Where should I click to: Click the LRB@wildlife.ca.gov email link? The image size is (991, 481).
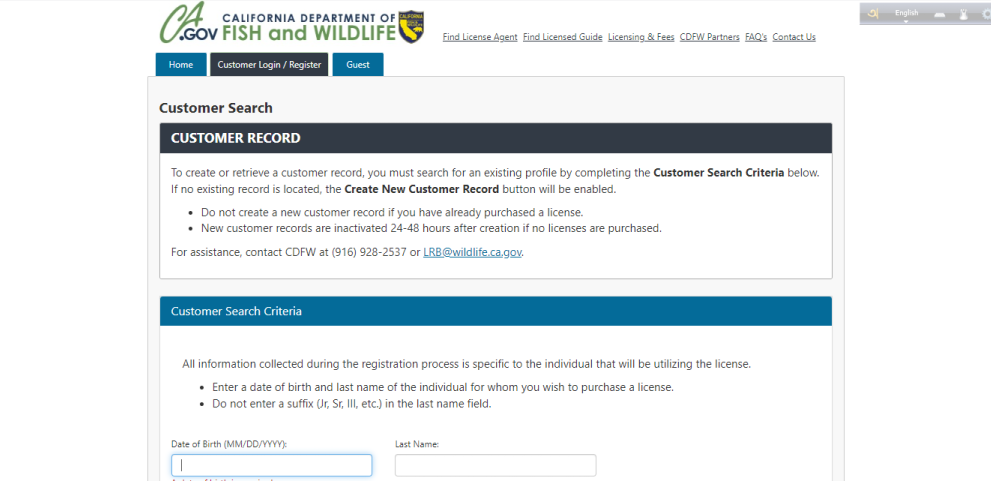472,252
